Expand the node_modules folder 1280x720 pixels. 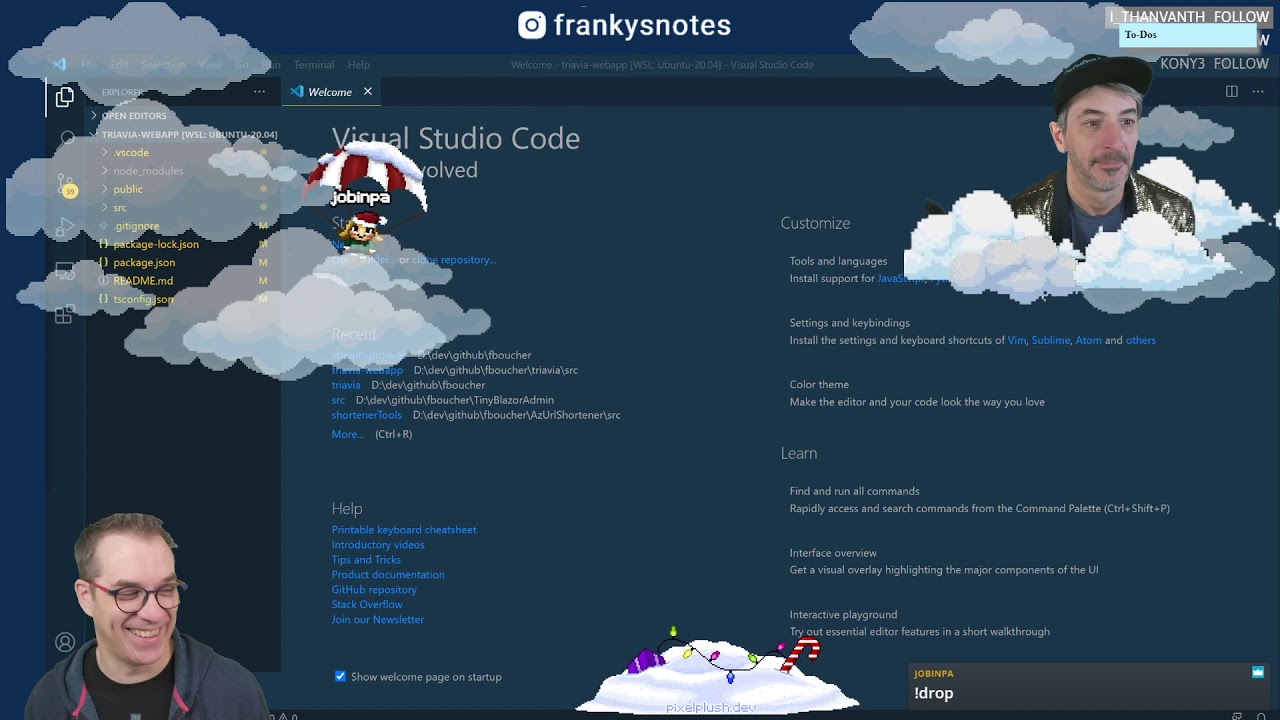click(x=148, y=171)
